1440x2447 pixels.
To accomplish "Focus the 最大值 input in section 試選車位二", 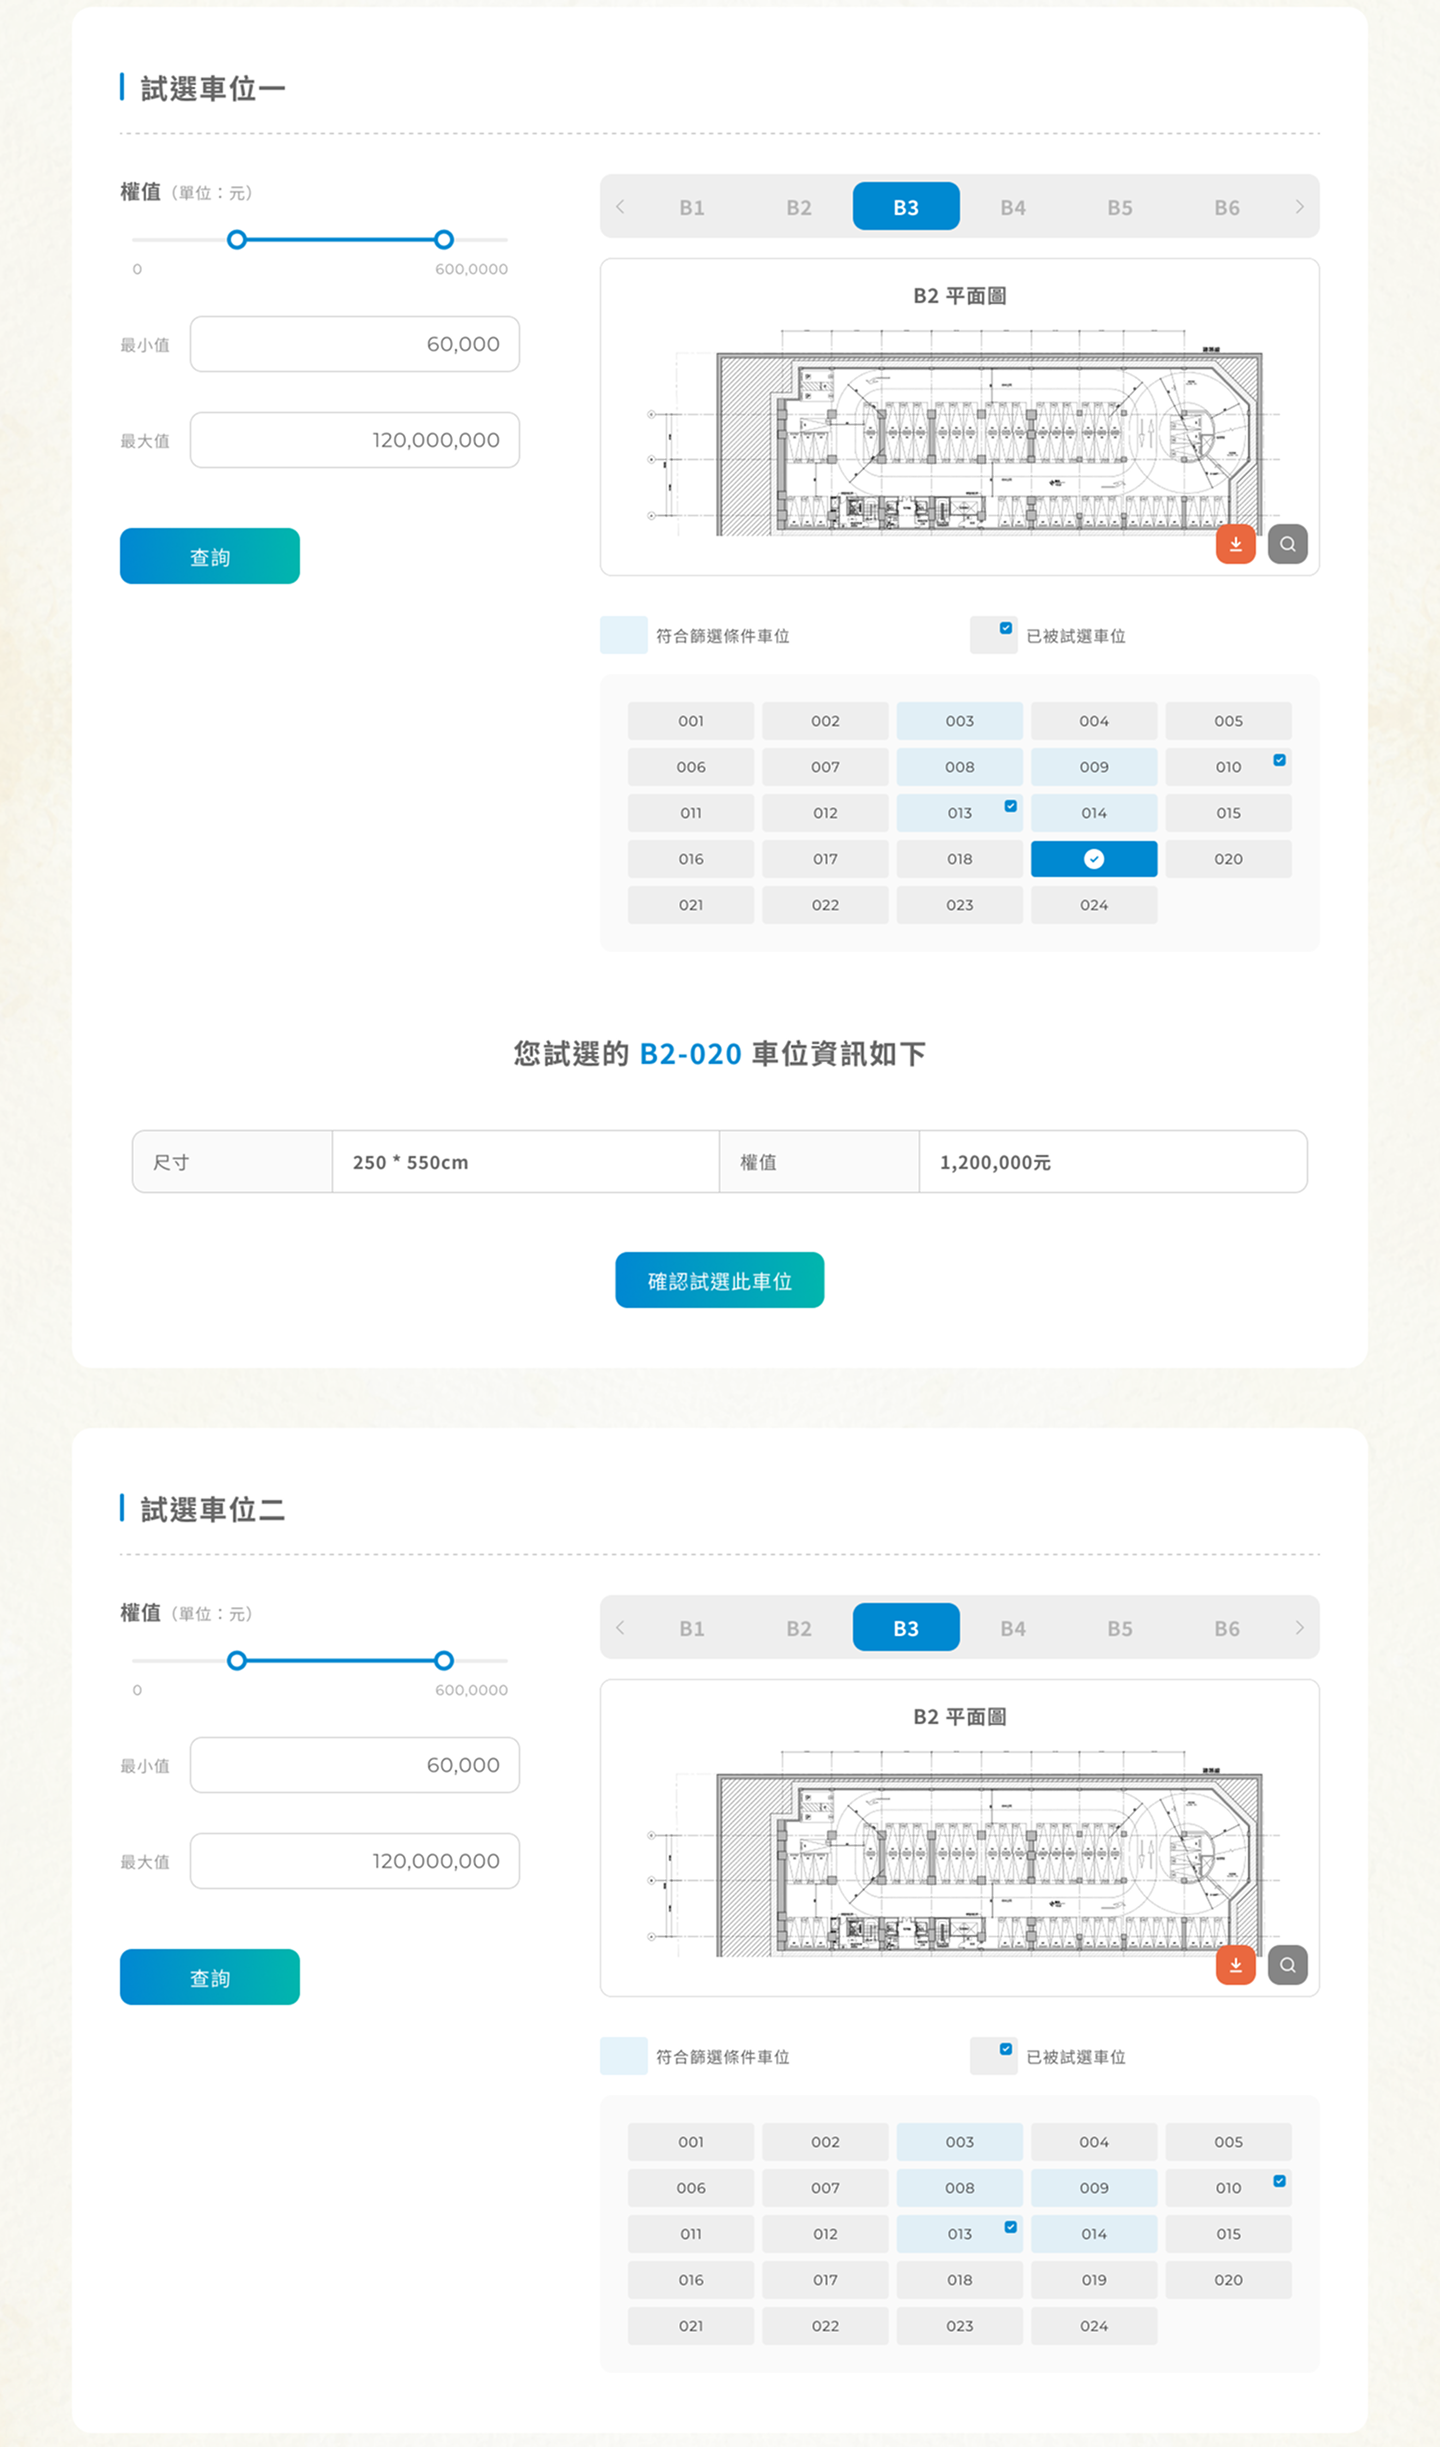I will click(x=355, y=1861).
